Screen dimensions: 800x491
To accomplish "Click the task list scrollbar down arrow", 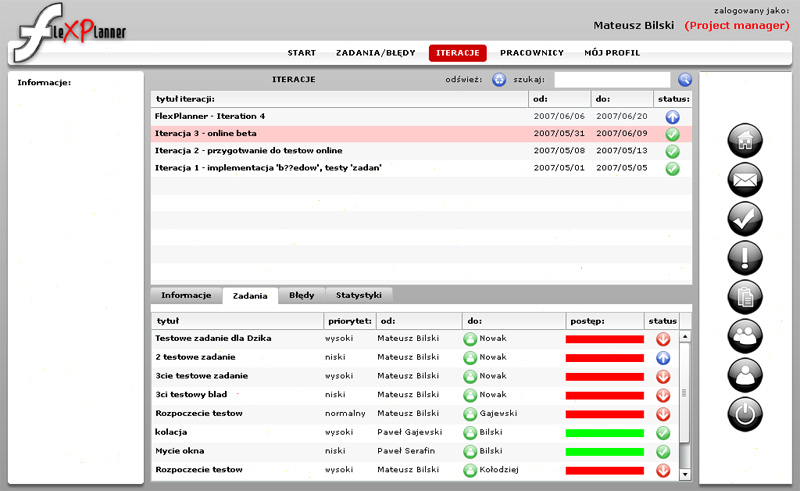I will [685, 474].
